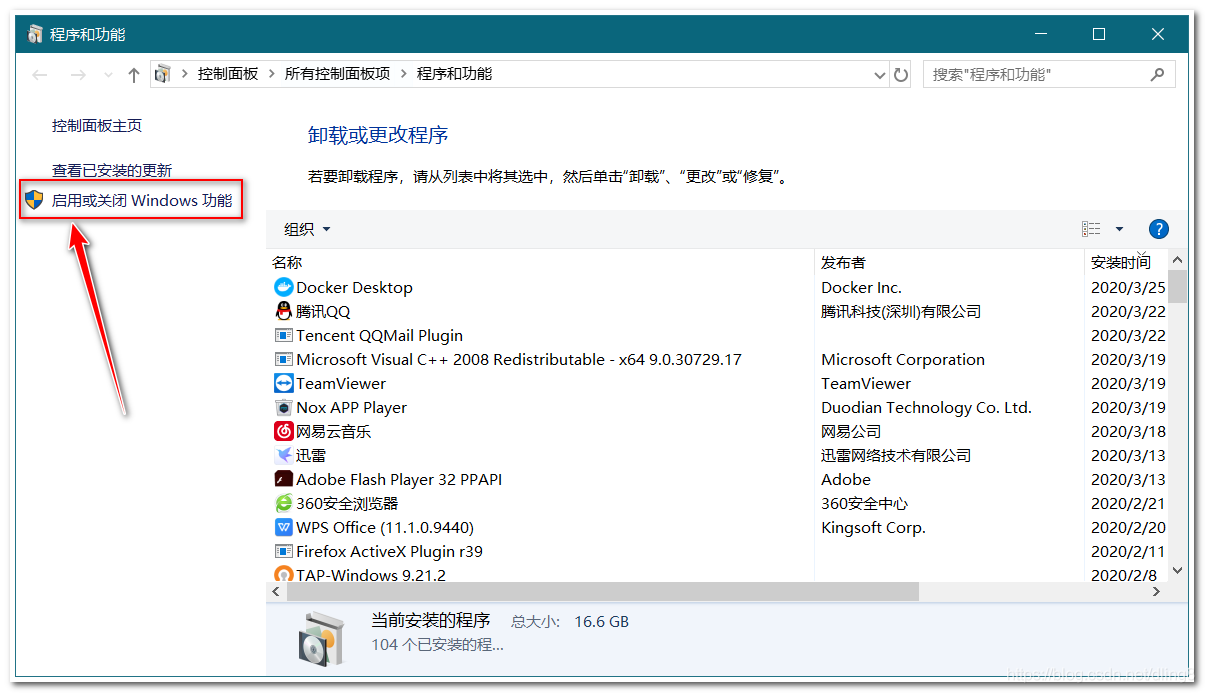This screenshot has height=693, width=1205.
Task: Select the Docker Inc. publisher cell
Action: (x=861, y=287)
